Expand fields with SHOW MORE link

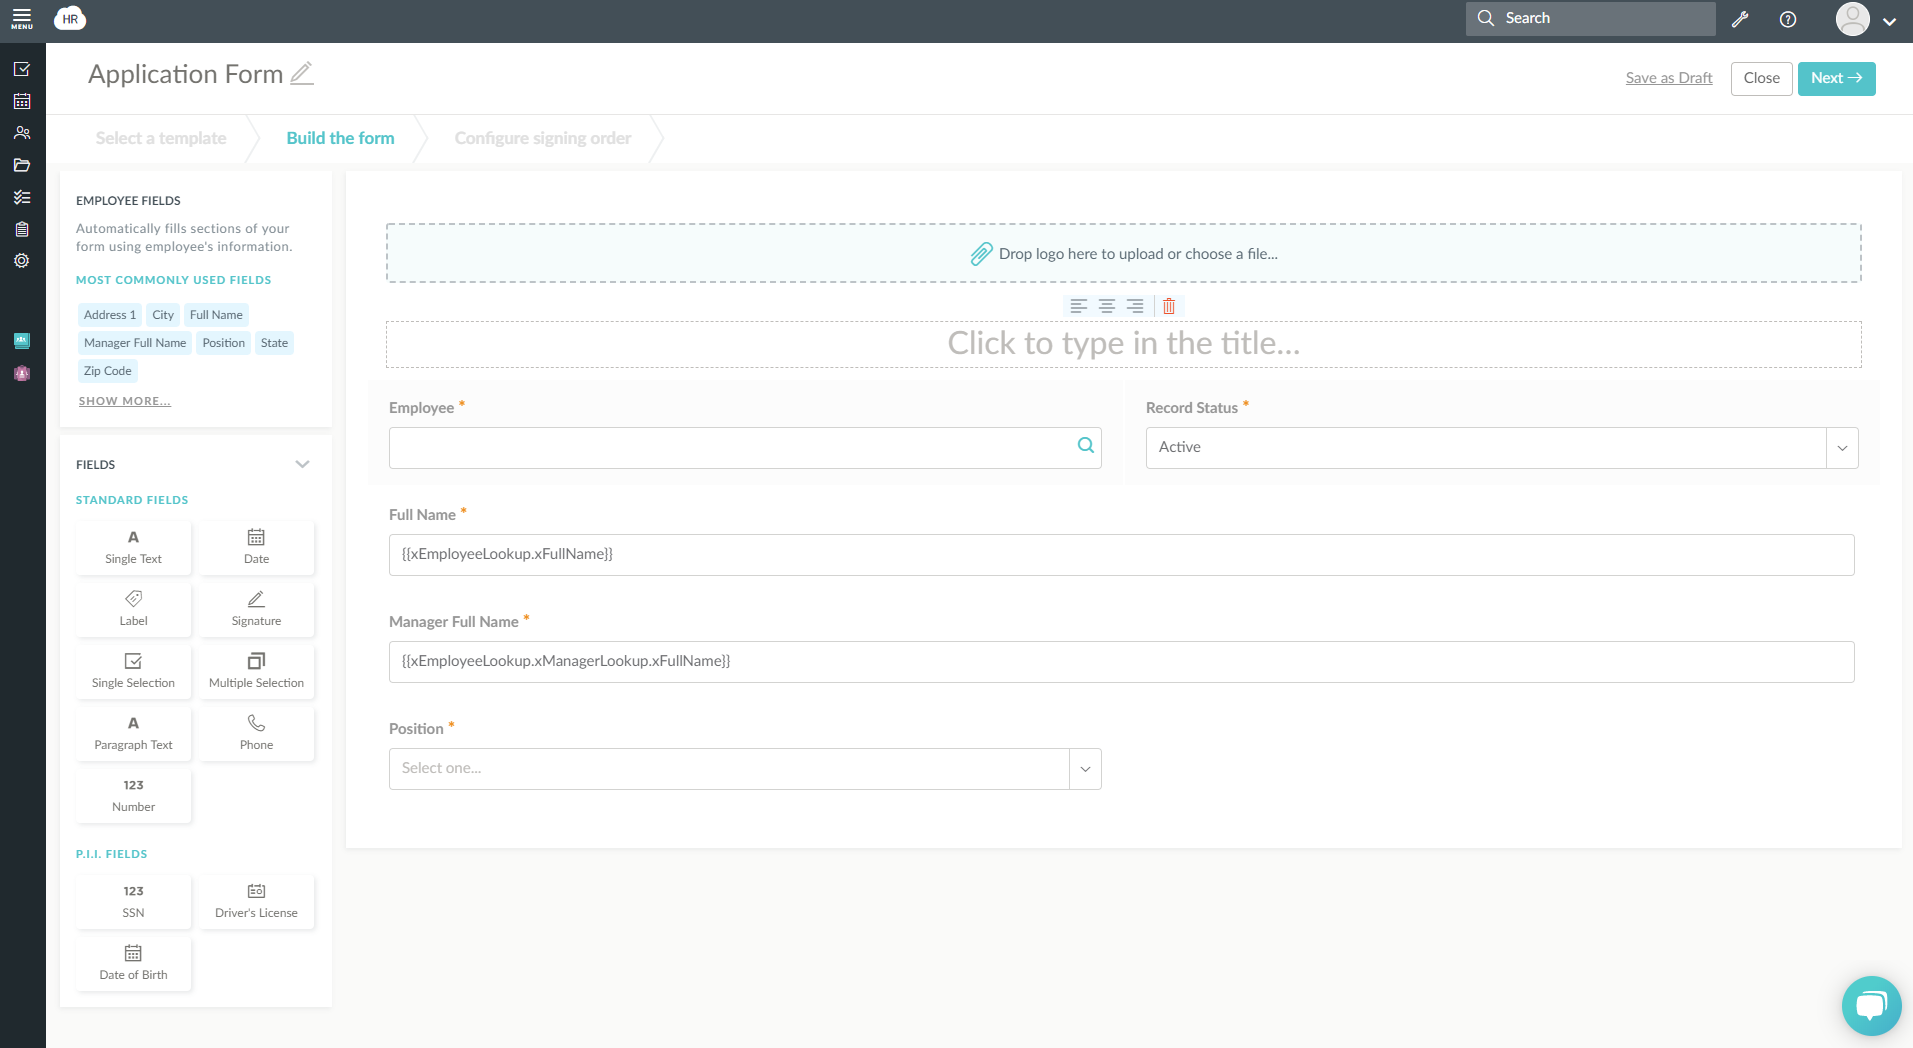[x=125, y=400]
